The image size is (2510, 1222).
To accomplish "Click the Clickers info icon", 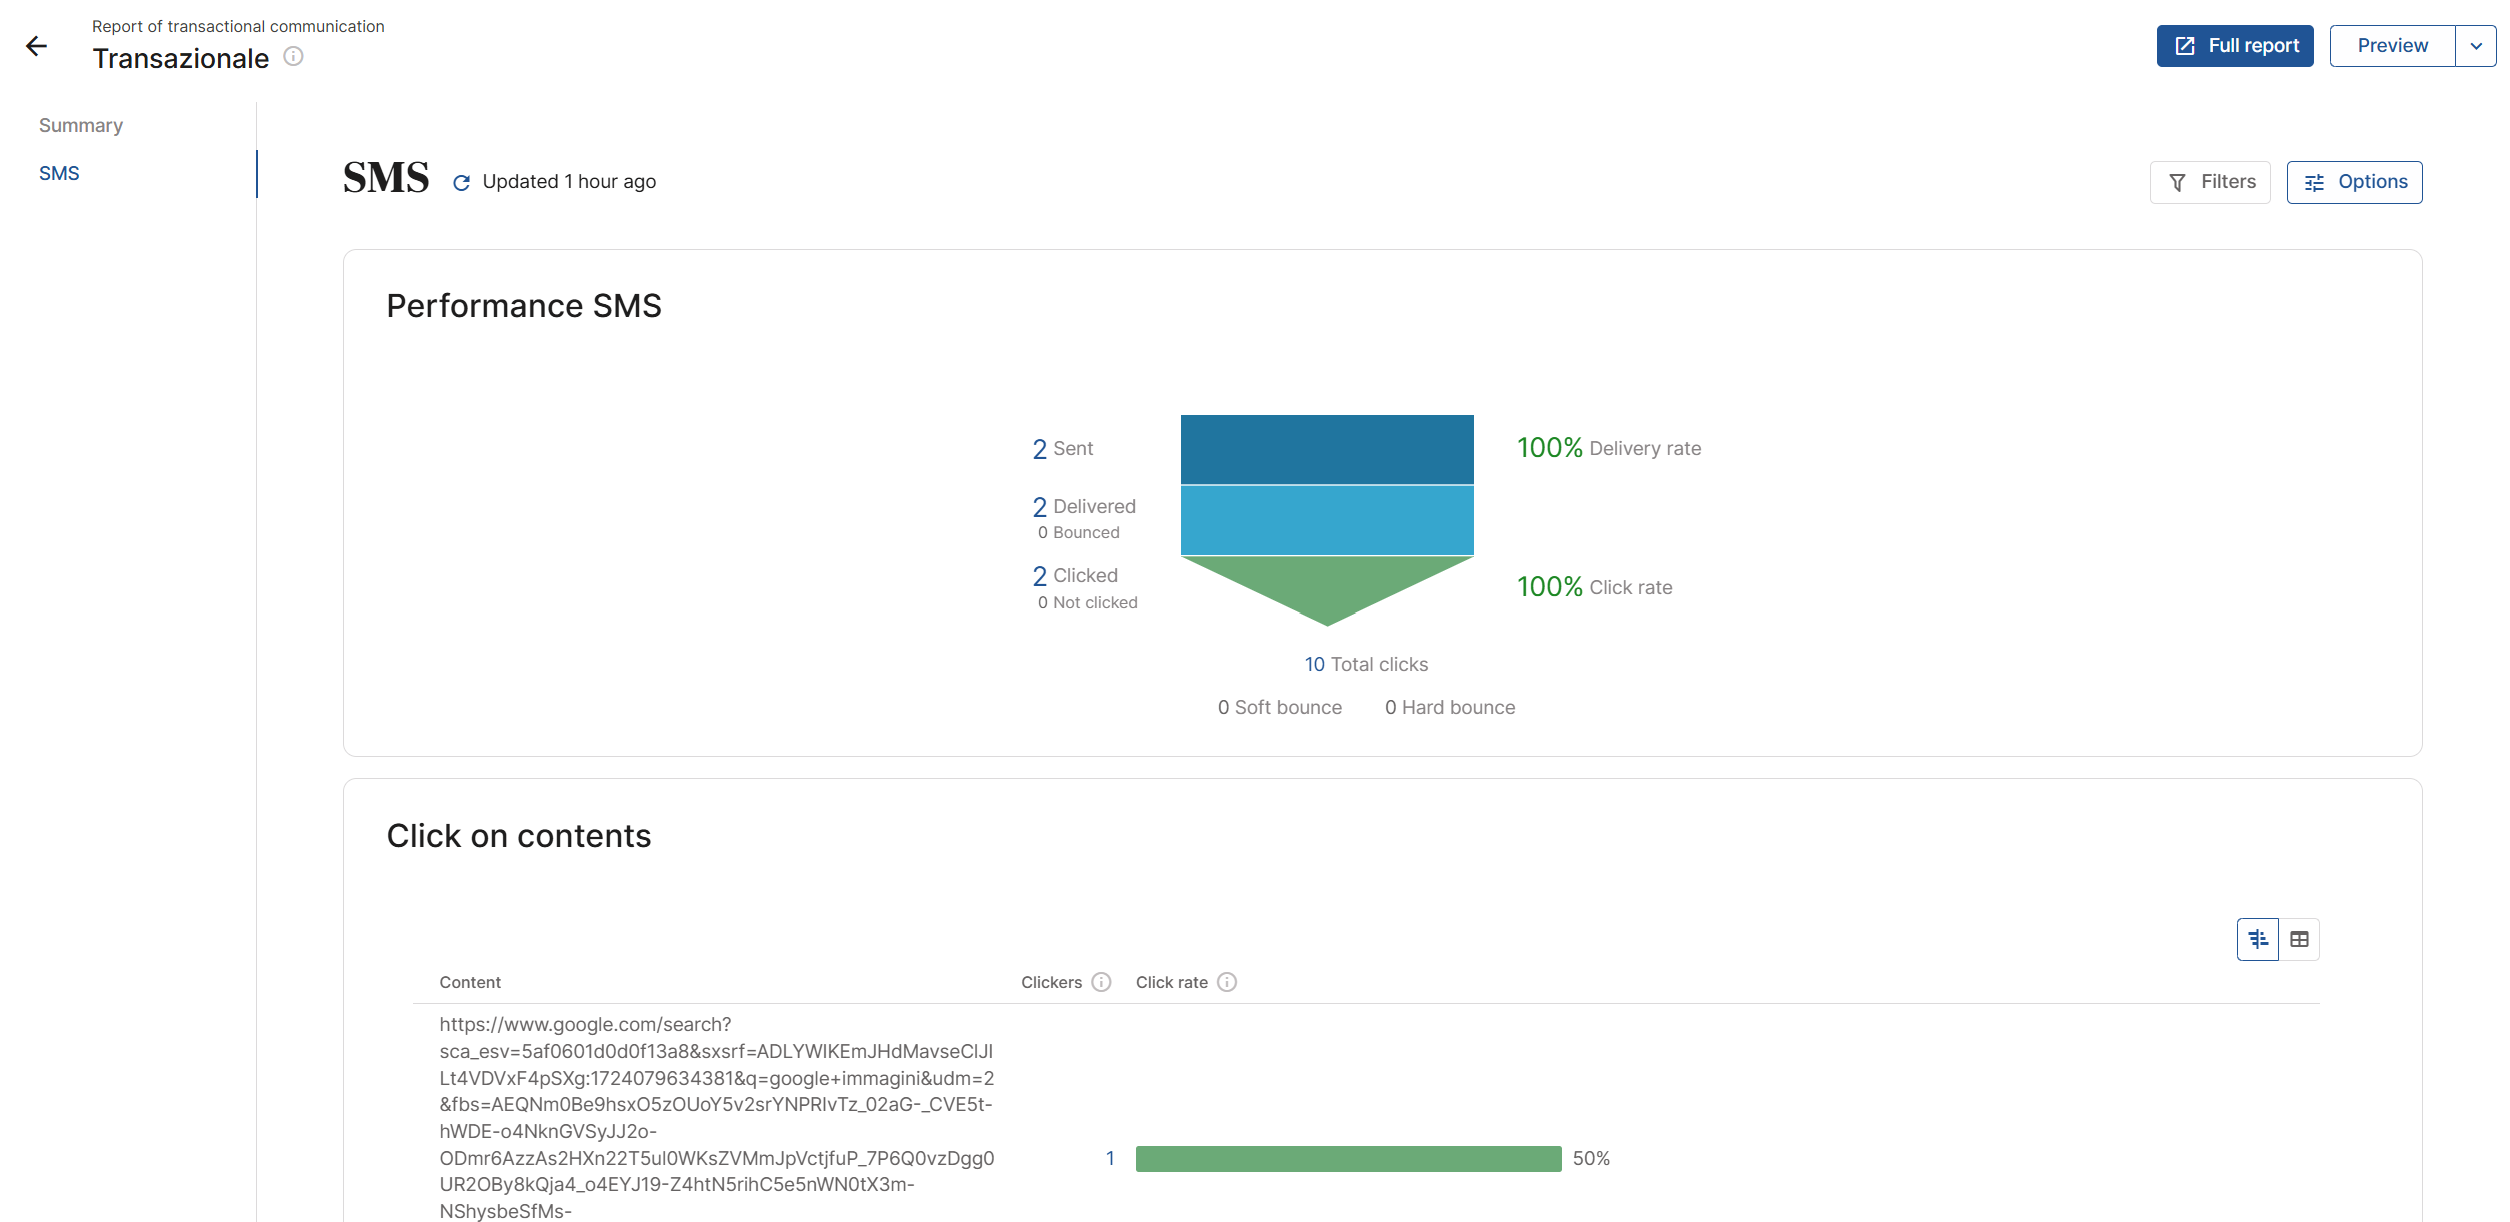I will pos(1101,982).
